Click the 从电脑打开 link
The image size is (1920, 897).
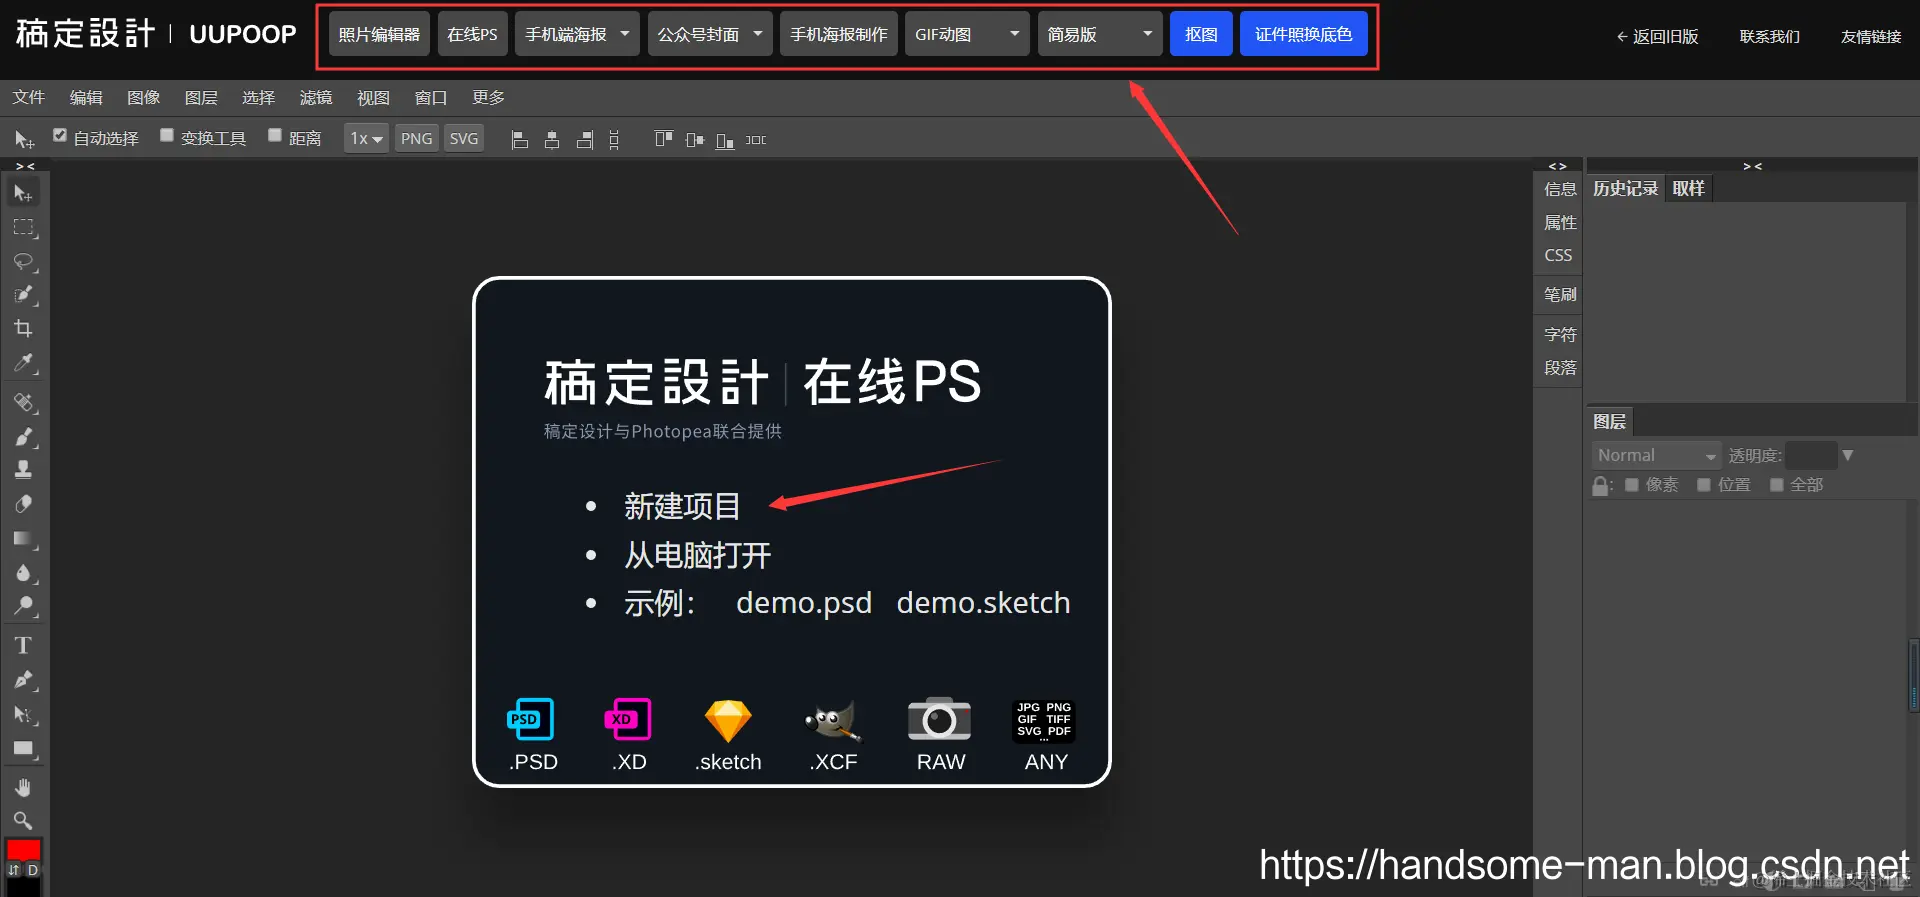pyautogui.click(x=698, y=555)
